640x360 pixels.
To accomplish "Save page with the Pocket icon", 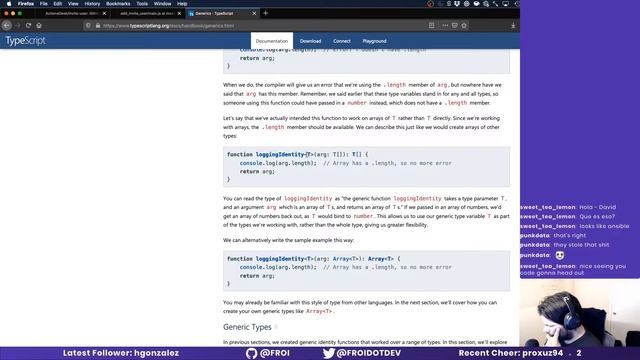I will click(x=454, y=25).
